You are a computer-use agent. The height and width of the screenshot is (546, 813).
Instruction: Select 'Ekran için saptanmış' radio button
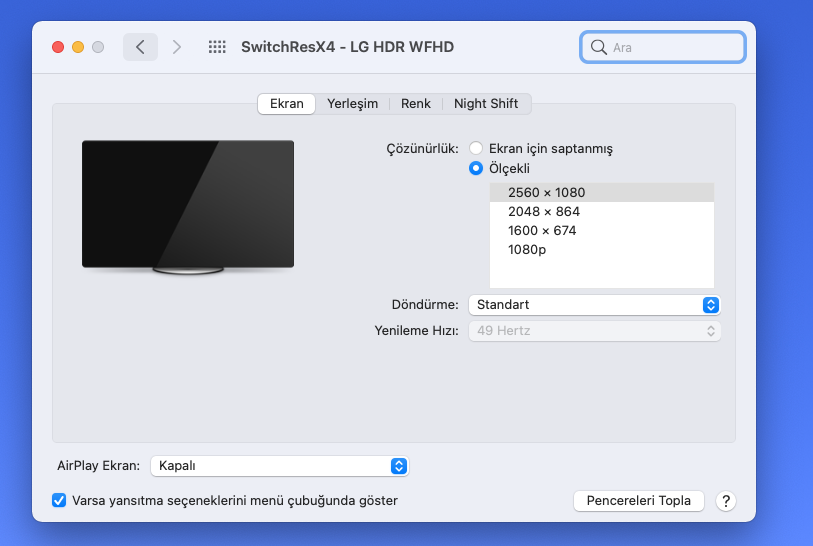(x=475, y=148)
